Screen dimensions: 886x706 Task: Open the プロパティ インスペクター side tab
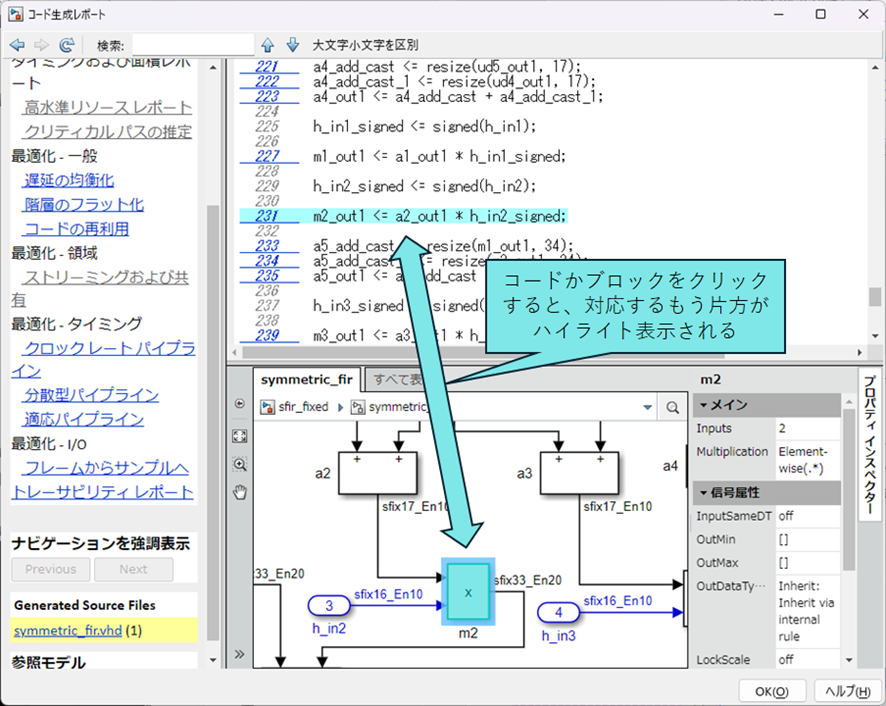click(x=869, y=446)
